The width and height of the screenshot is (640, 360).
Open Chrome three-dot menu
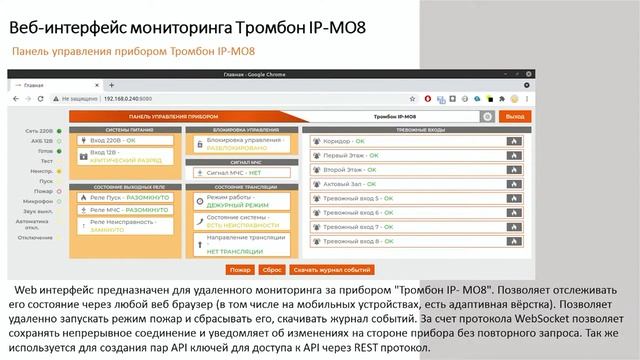point(527,99)
